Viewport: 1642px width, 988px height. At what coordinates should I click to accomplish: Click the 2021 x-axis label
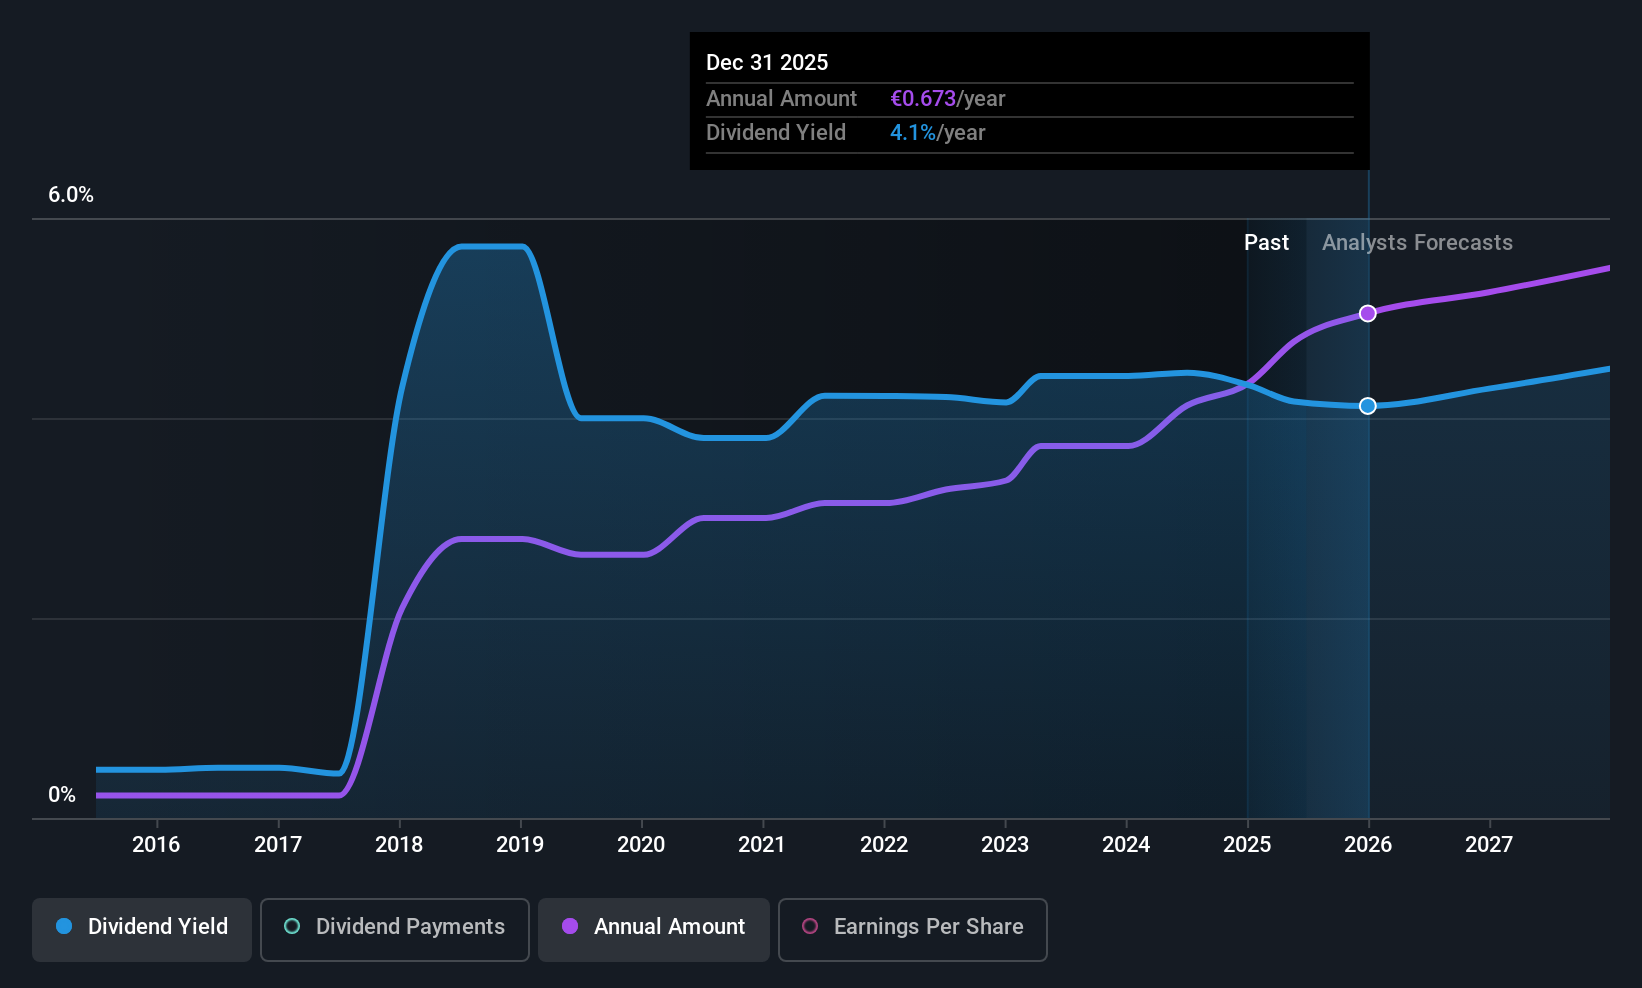[762, 845]
